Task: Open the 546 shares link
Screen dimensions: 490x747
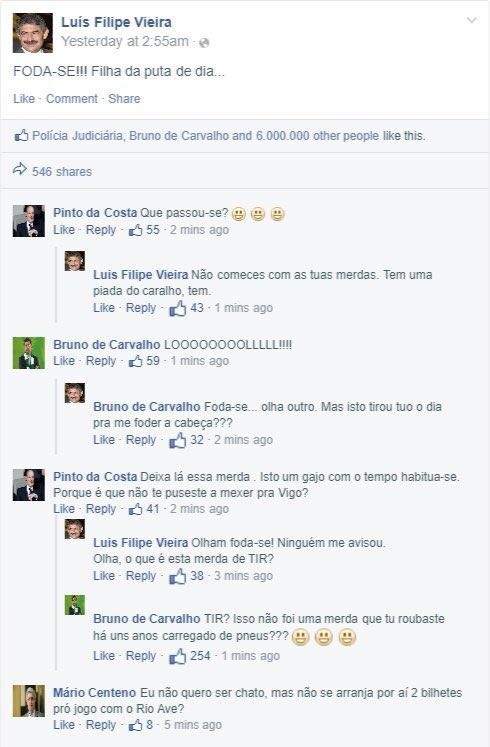Action: [62, 172]
